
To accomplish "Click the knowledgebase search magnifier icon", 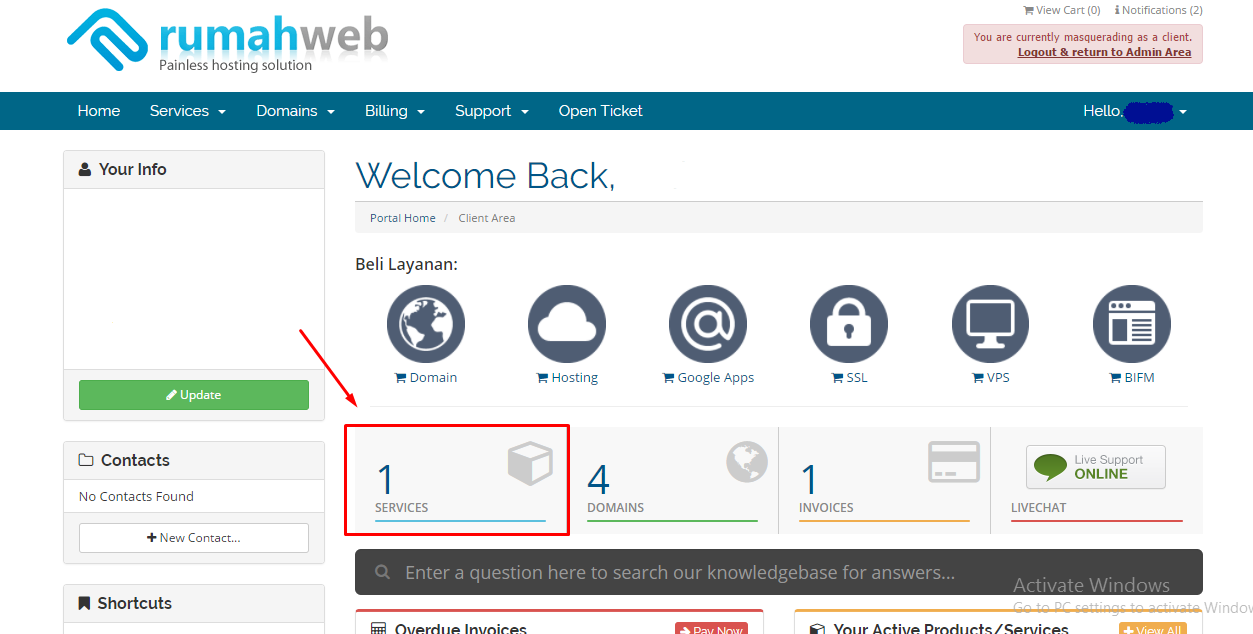I will click(x=382, y=573).
